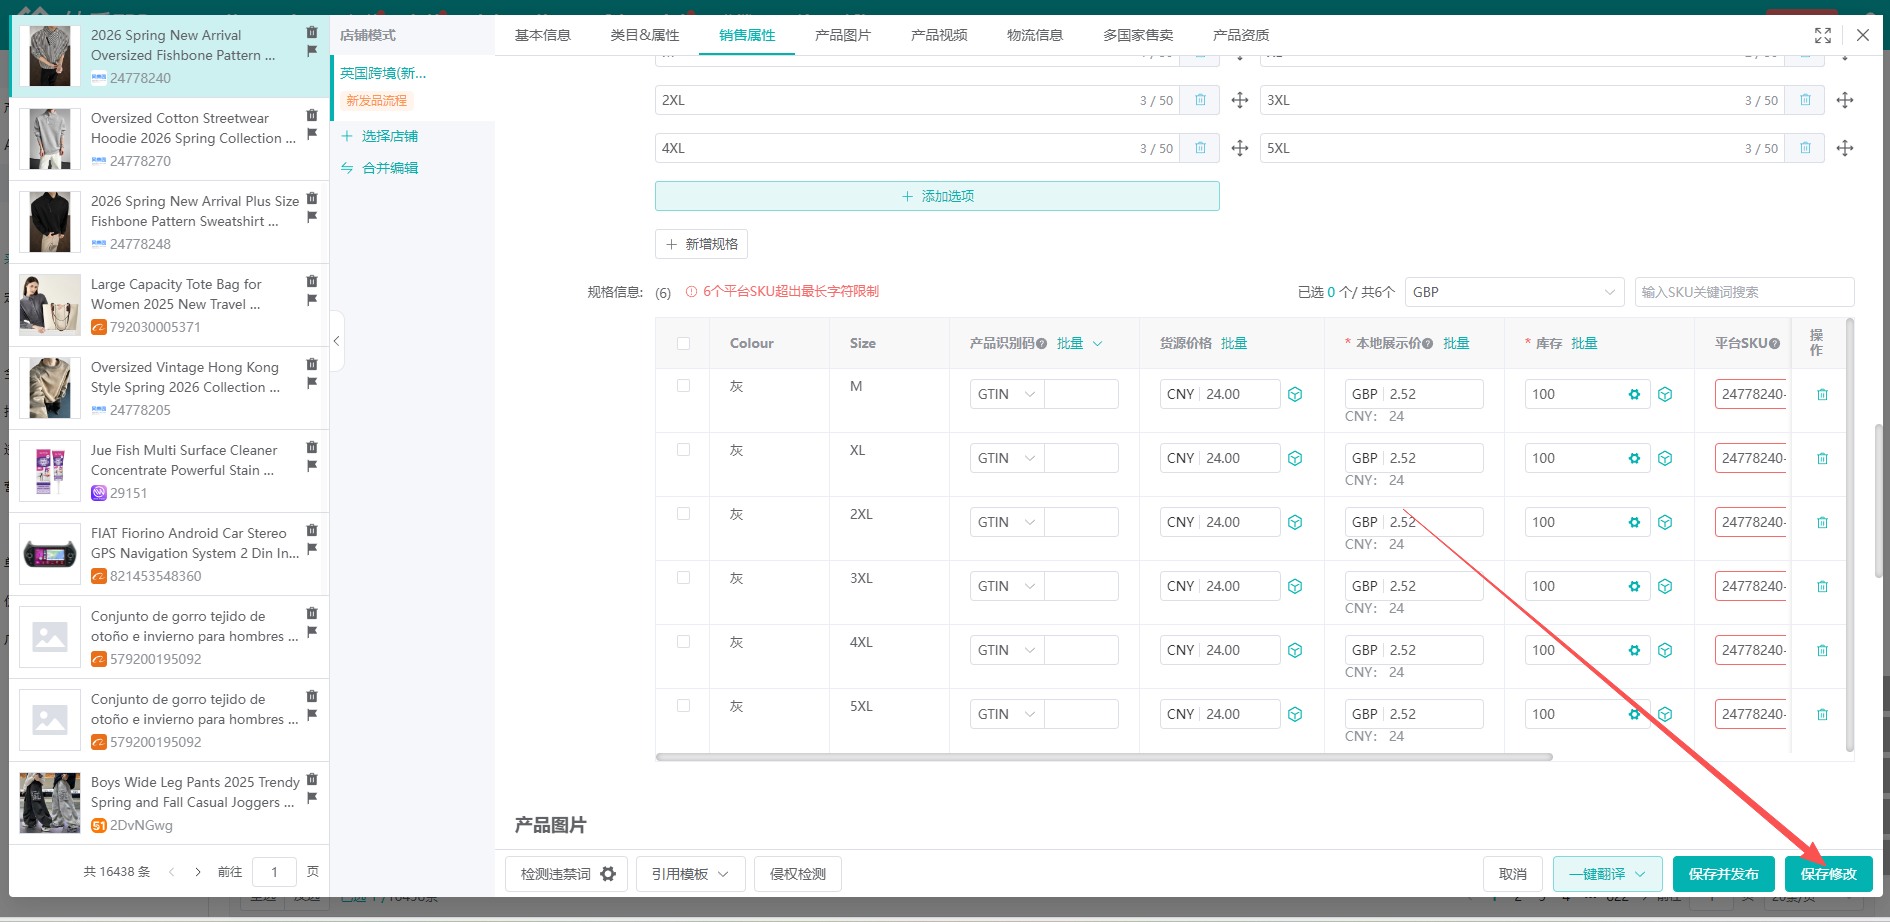Click stock settings gear in XL row
Screen dimensions: 1890x922
click(1634, 458)
